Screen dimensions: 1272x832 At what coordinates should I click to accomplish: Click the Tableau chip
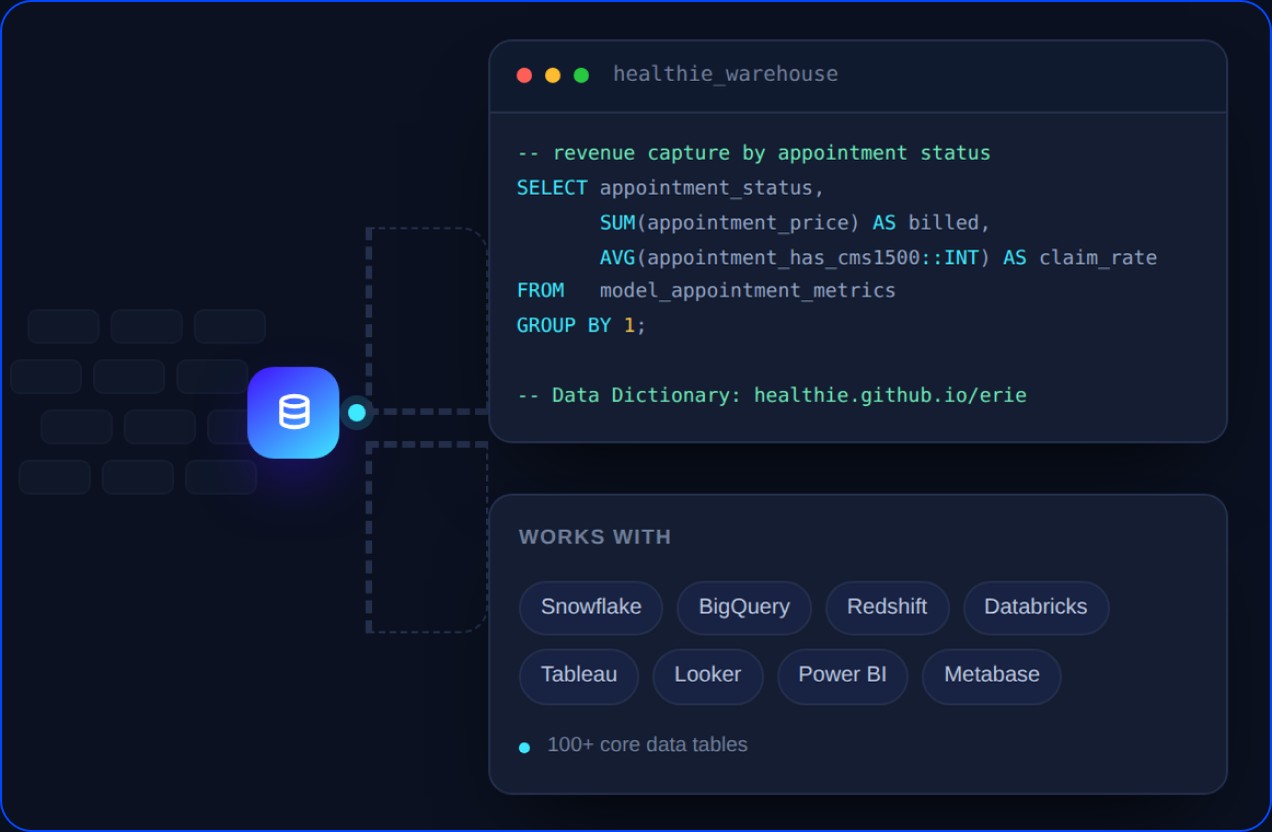tap(579, 675)
